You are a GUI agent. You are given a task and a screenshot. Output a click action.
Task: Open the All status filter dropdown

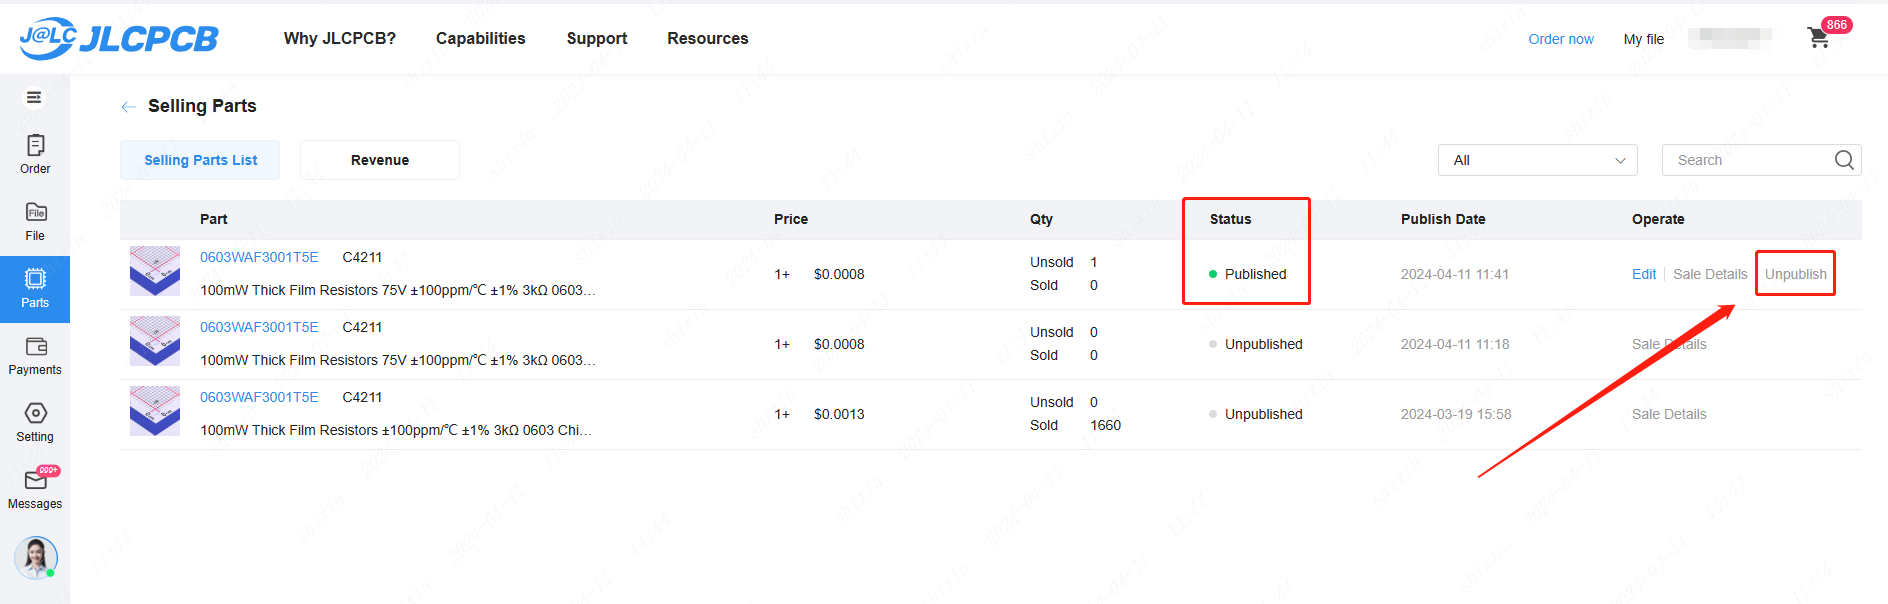[1538, 160]
